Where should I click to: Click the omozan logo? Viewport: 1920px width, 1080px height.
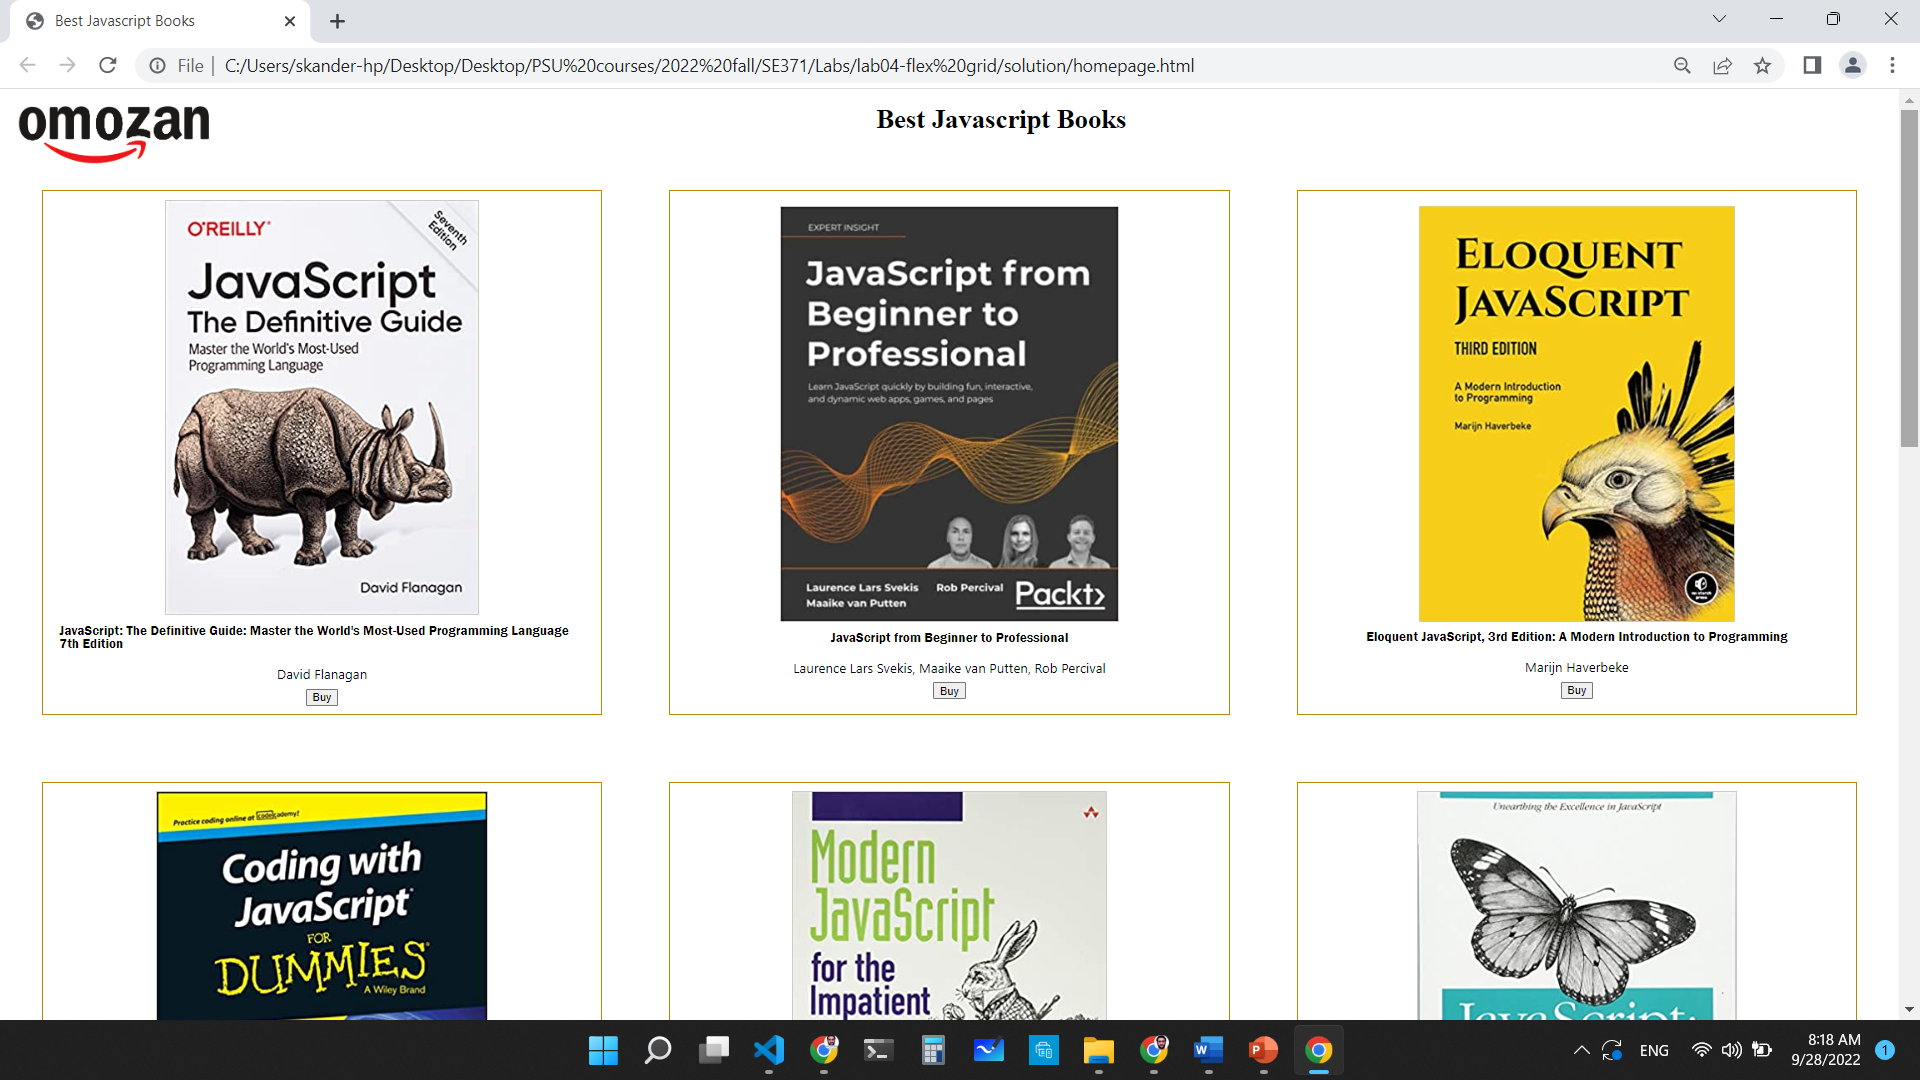pyautogui.click(x=114, y=131)
